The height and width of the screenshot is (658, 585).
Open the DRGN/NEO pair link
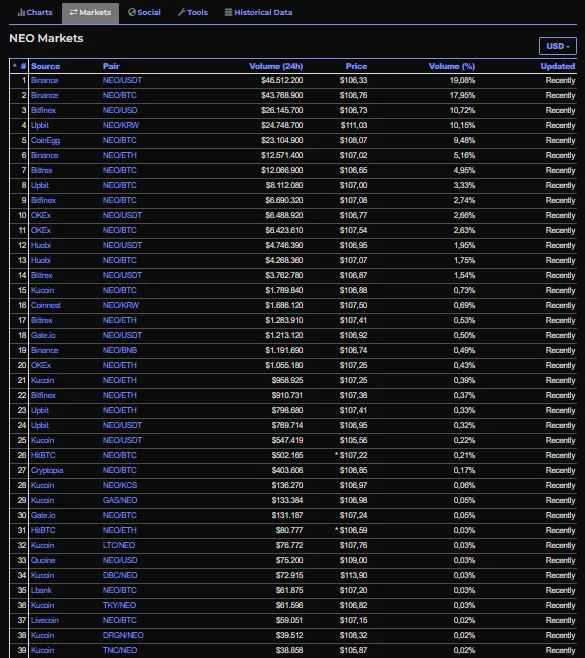coord(123,635)
